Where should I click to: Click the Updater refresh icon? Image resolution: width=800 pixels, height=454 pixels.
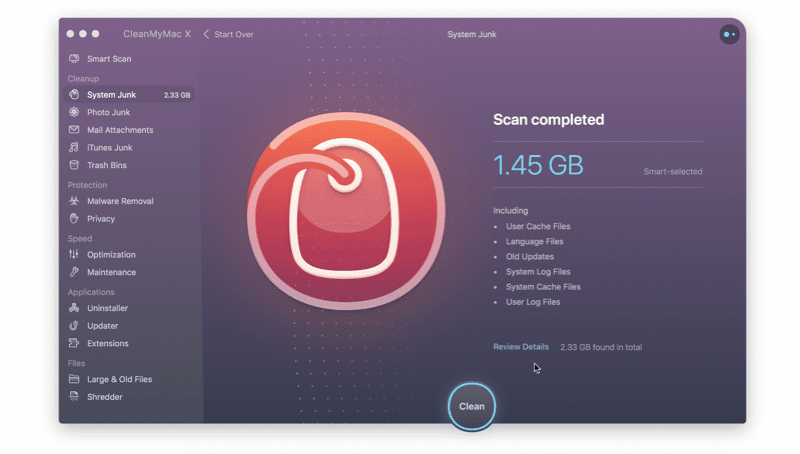coord(74,325)
